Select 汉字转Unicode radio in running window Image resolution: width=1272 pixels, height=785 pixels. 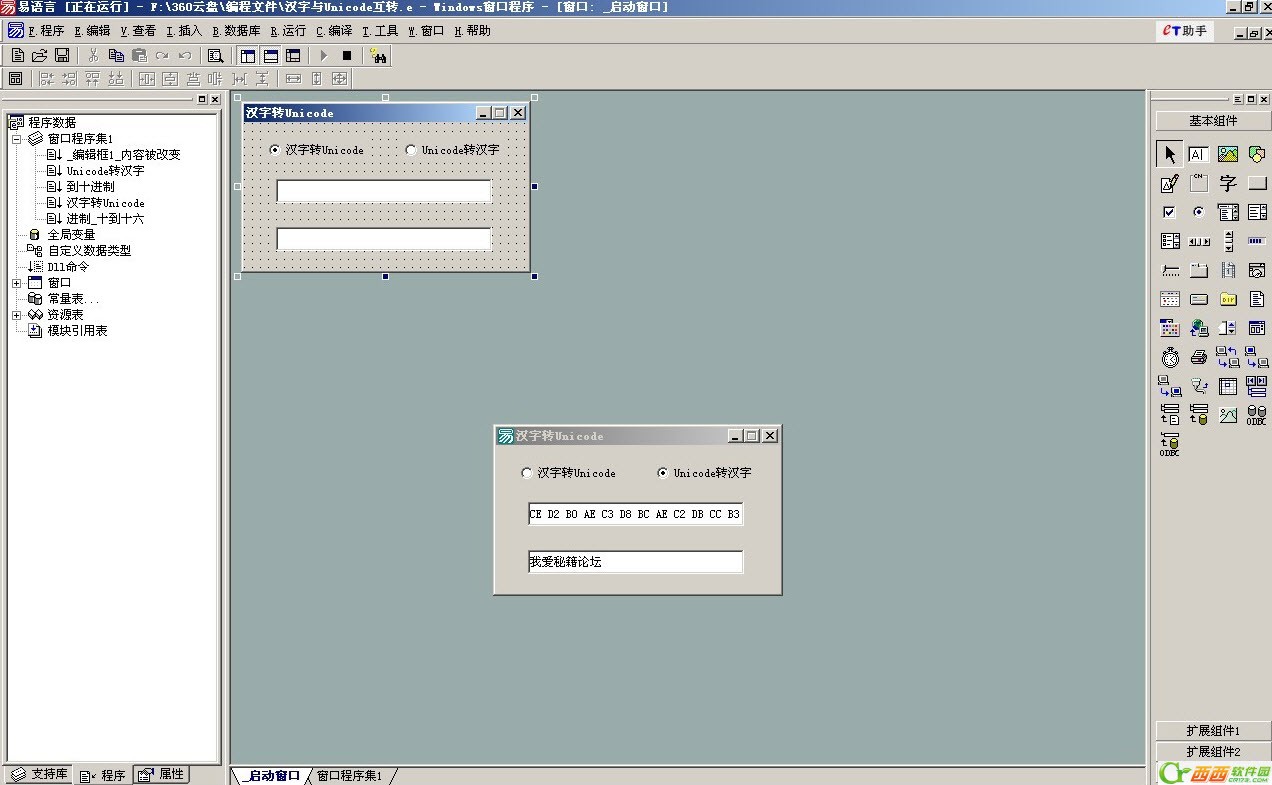pos(568,473)
